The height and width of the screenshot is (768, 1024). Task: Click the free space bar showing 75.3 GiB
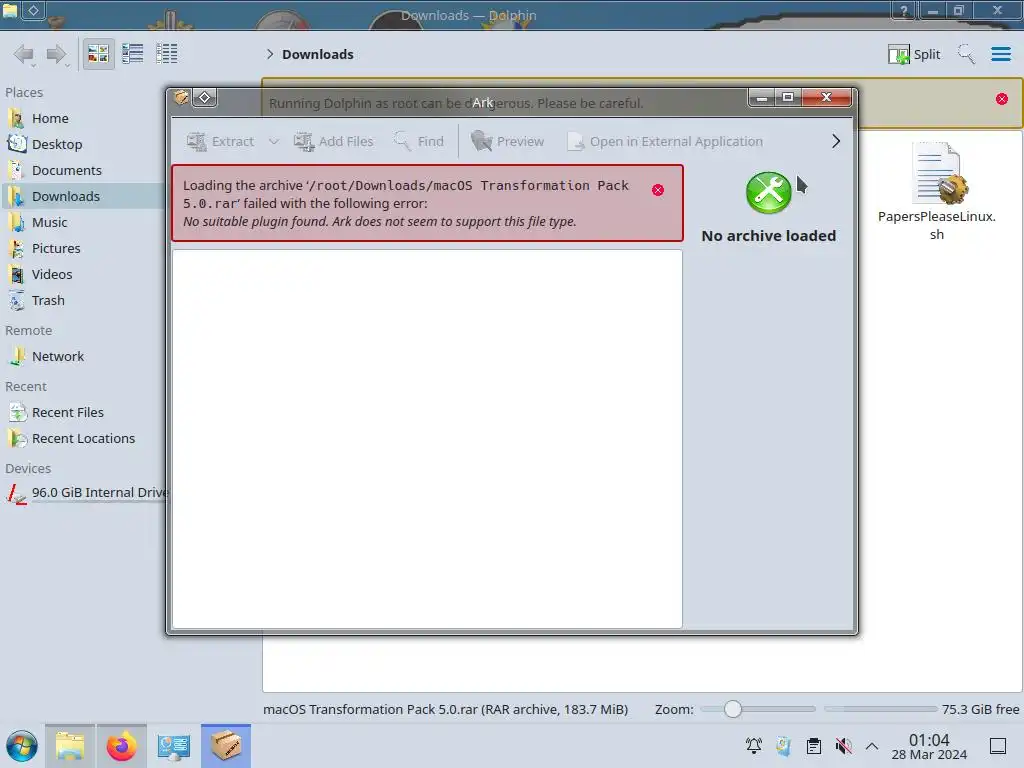coord(880,709)
